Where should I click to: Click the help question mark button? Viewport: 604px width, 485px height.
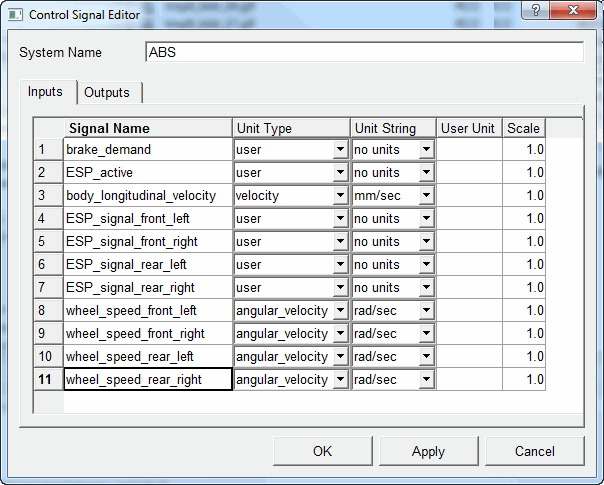coord(535,10)
